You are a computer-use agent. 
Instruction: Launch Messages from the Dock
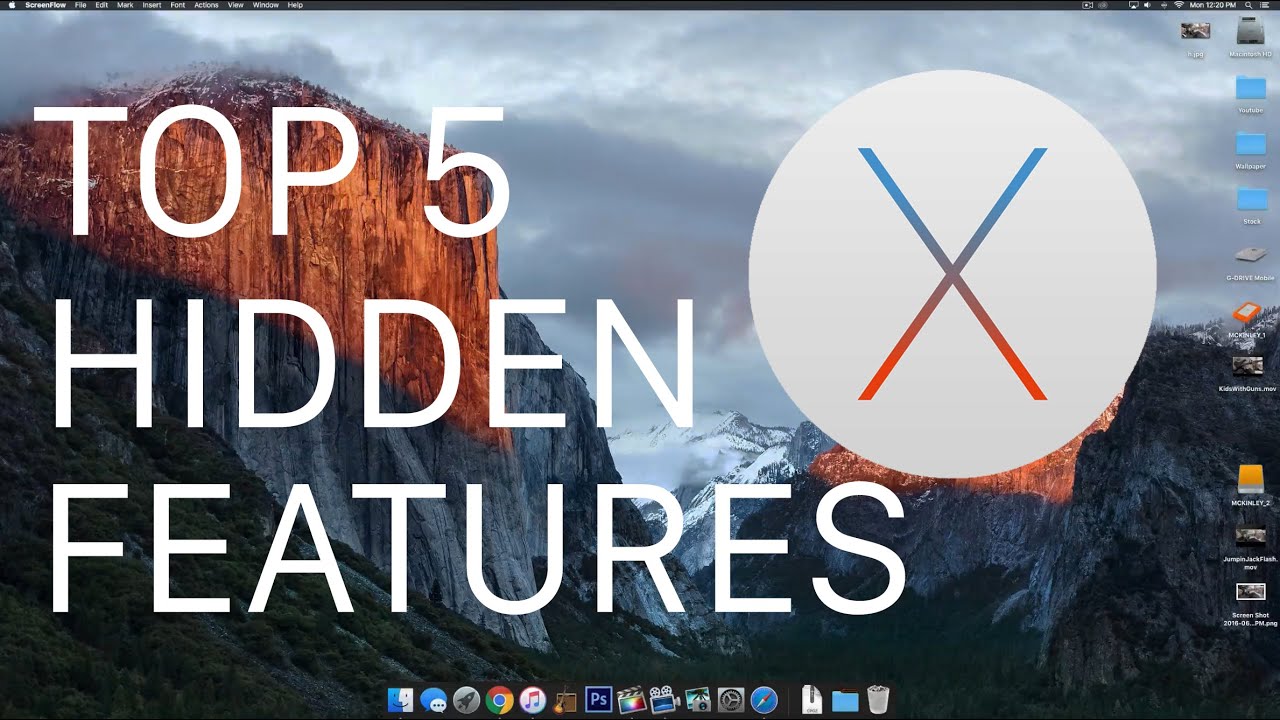(434, 700)
